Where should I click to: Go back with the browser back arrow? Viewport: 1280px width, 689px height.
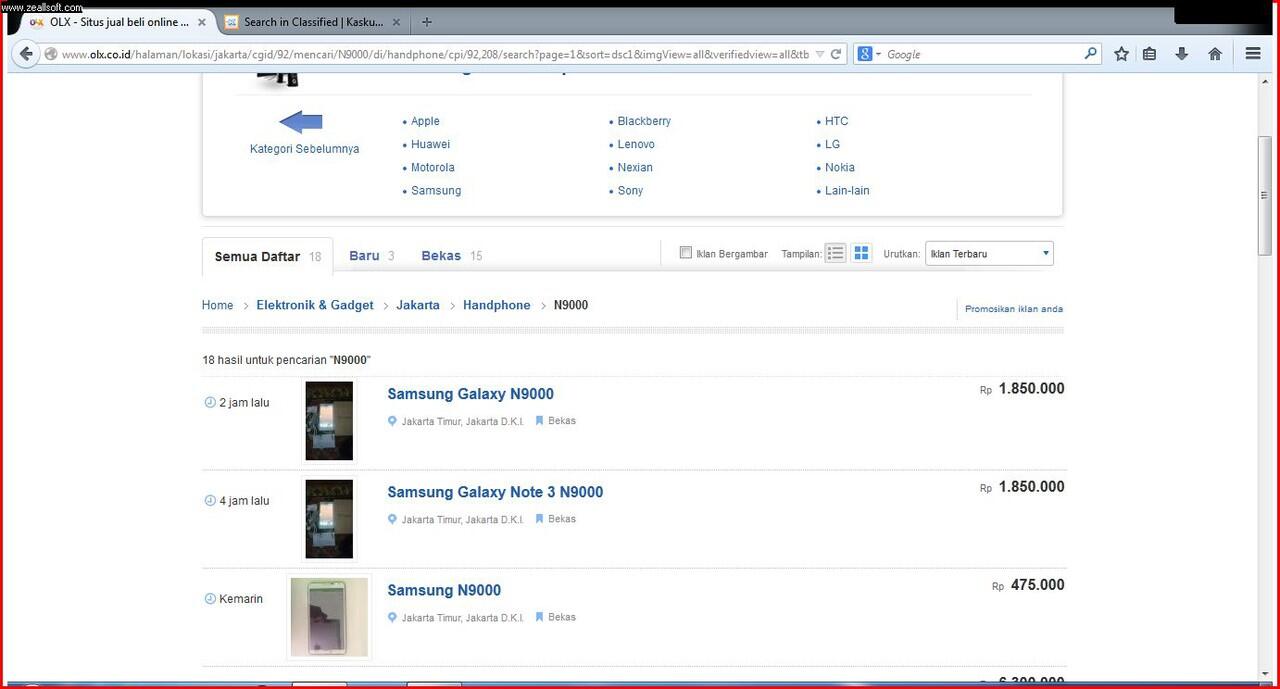coord(26,54)
